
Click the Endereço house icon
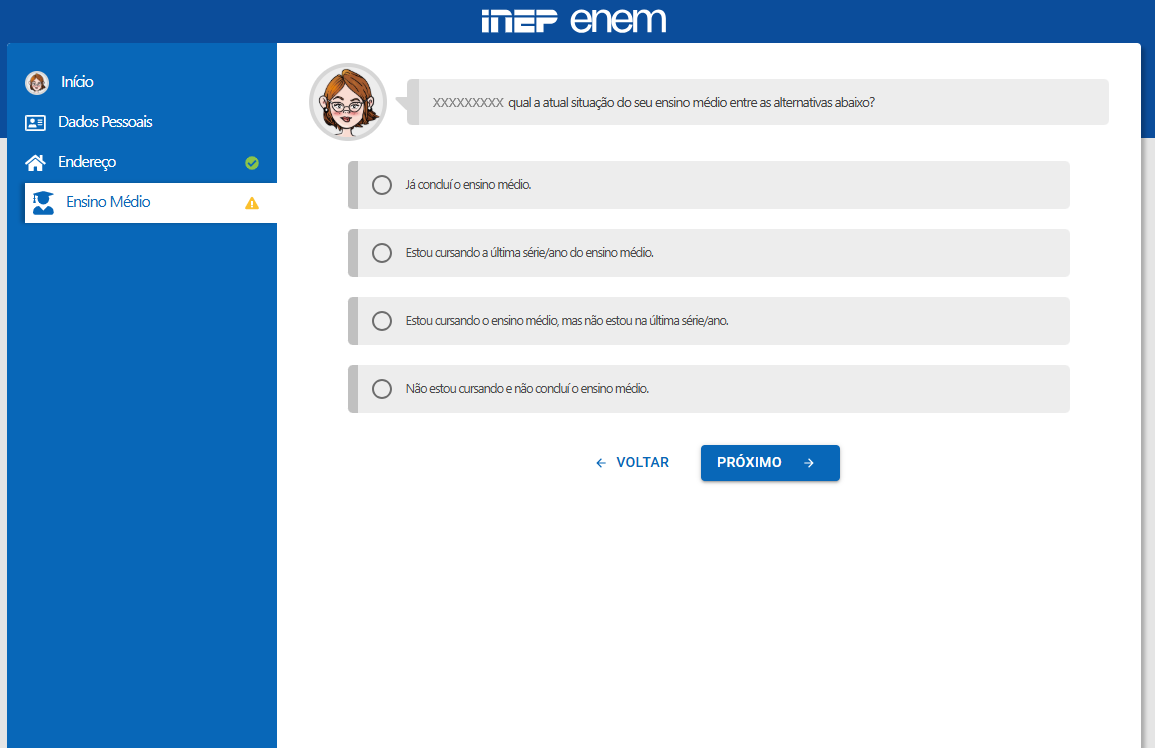tap(36, 162)
